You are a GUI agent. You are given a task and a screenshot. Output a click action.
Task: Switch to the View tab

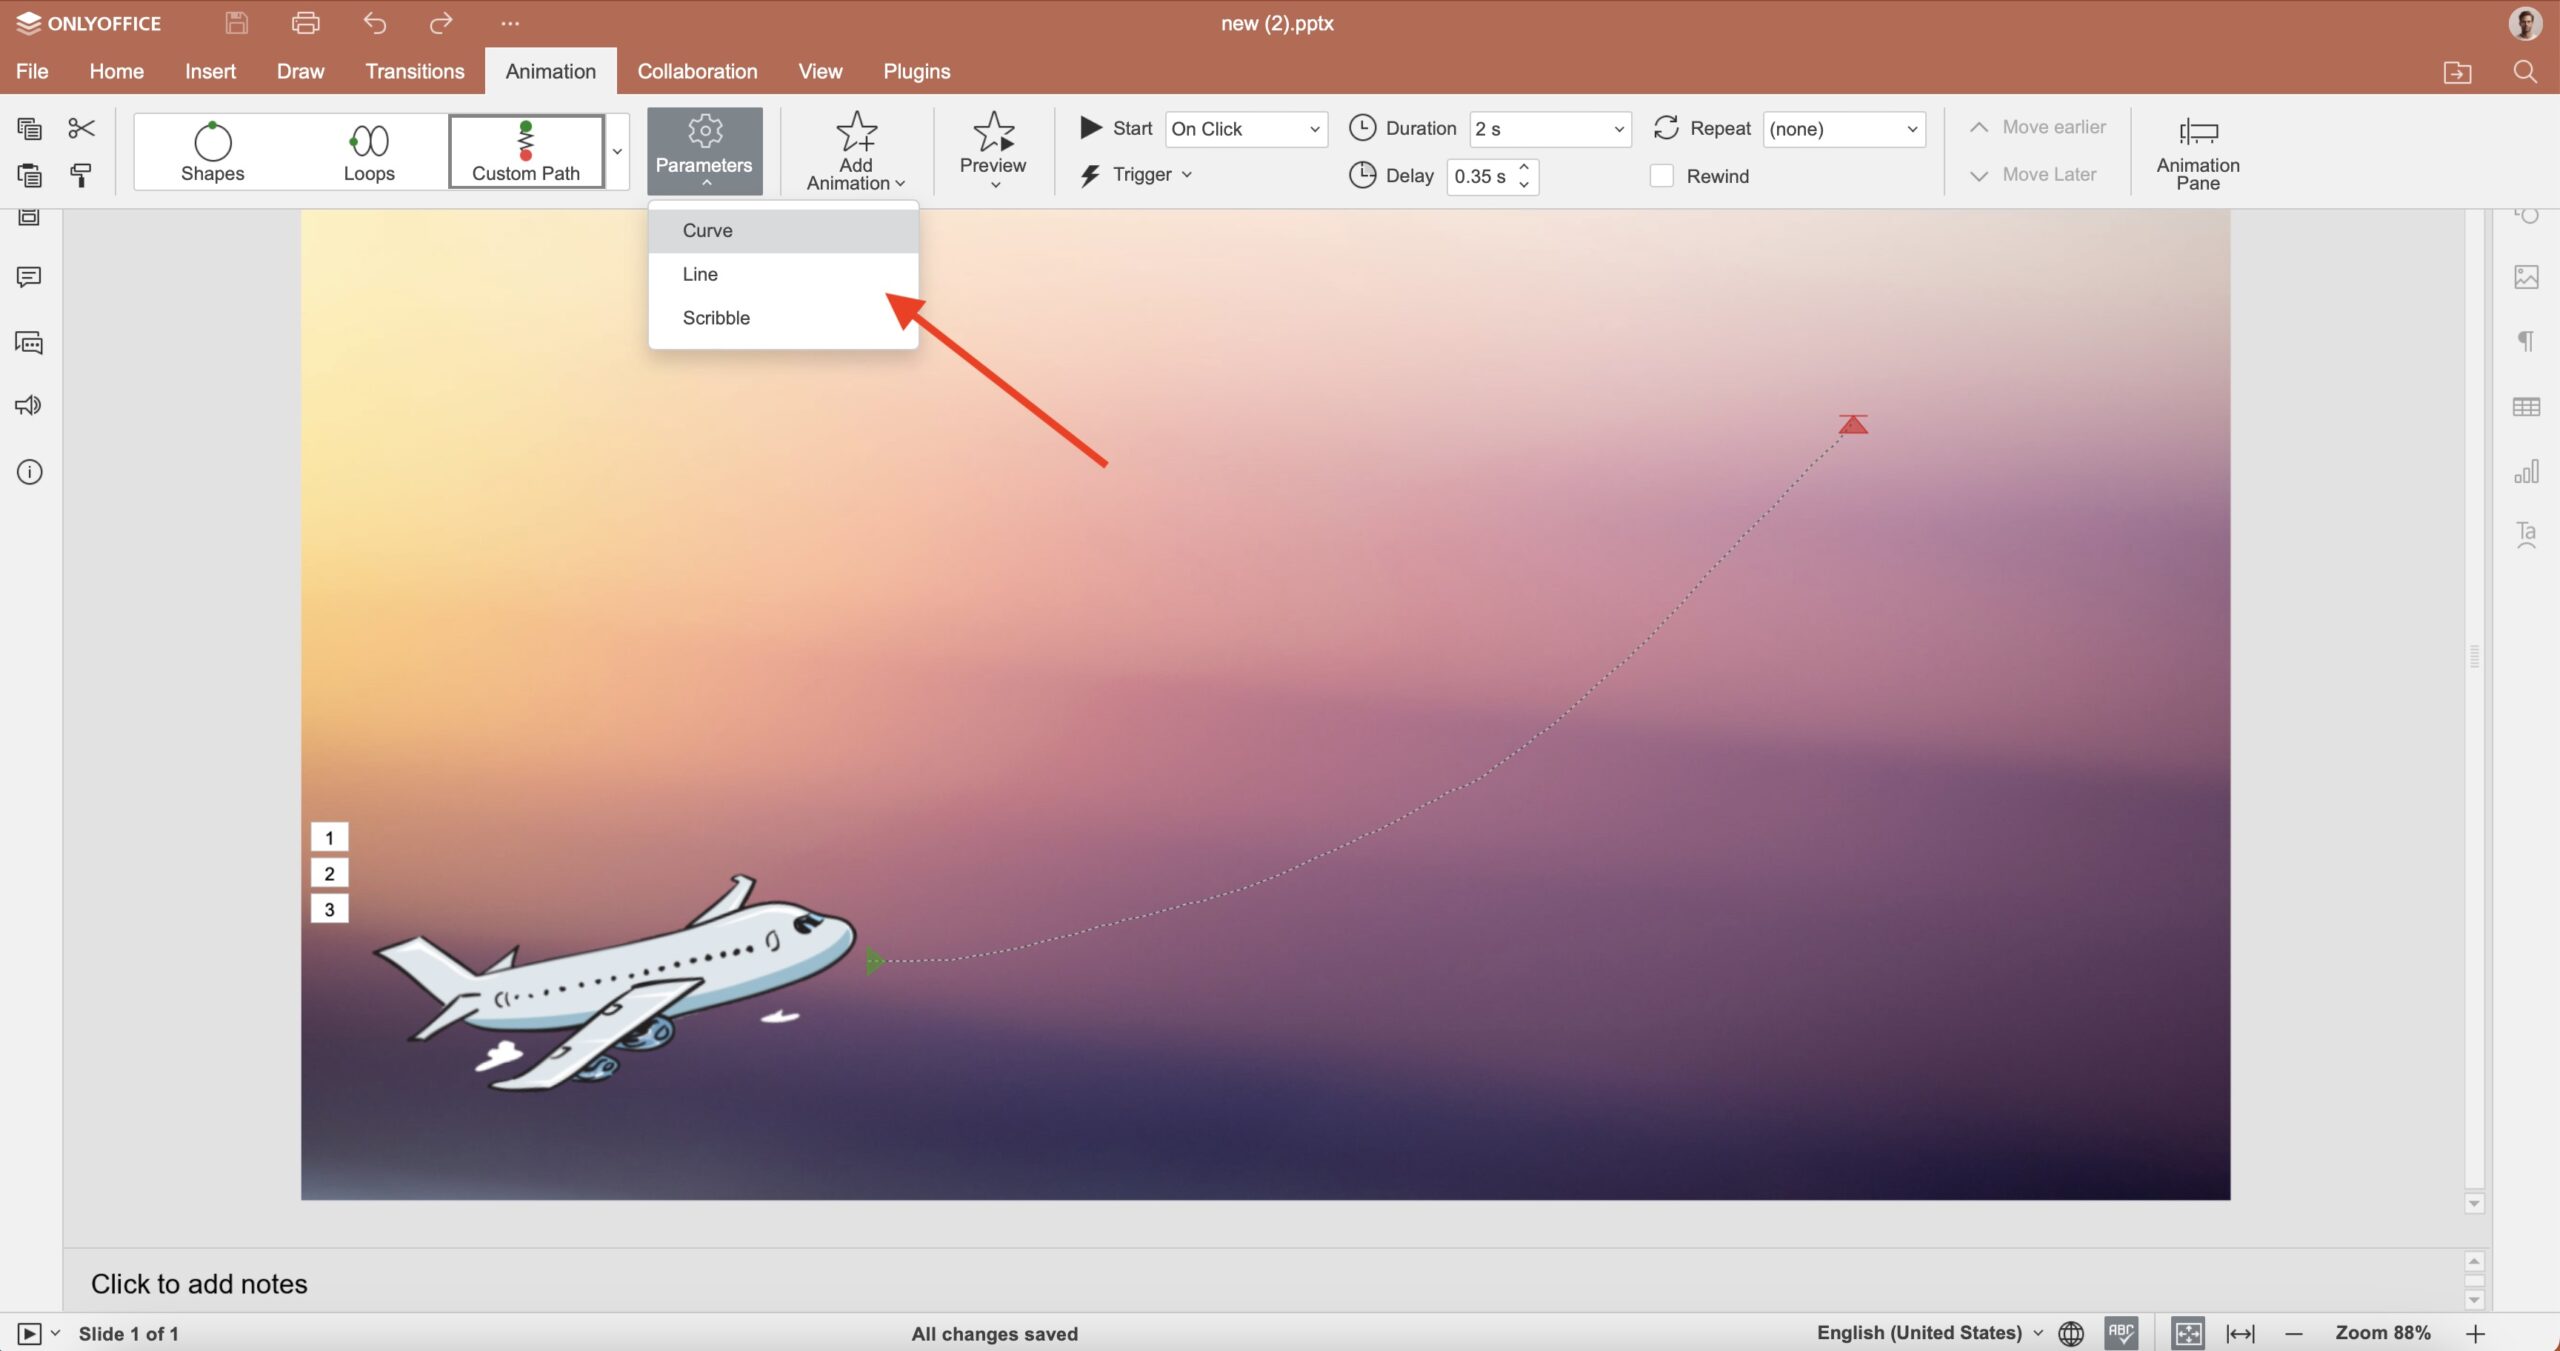[x=820, y=71]
